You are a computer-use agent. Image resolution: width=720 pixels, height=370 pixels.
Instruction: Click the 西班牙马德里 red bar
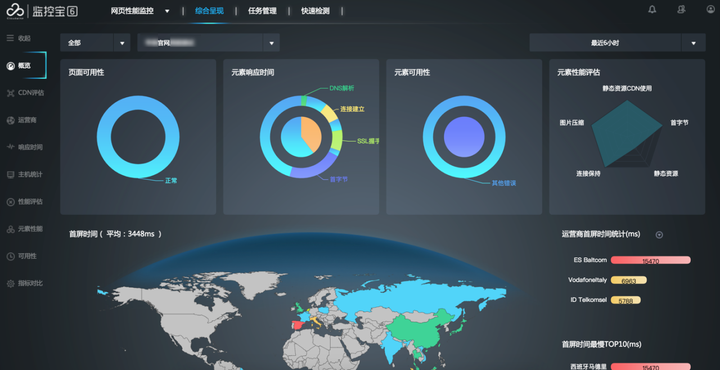tap(651, 366)
